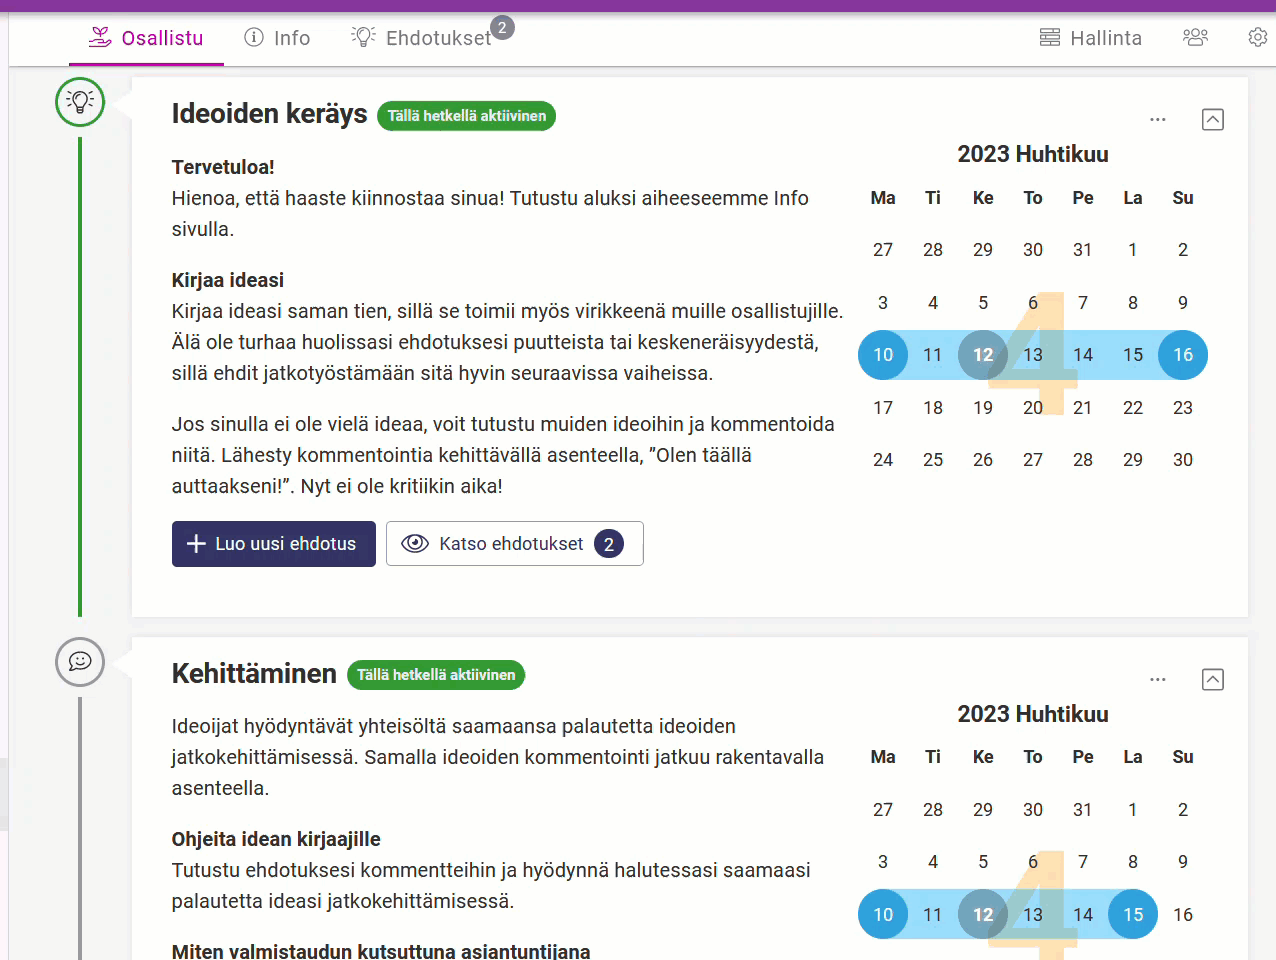Open the users group icon in top bar
Viewport: 1276px width, 960px height.
[x=1195, y=37]
